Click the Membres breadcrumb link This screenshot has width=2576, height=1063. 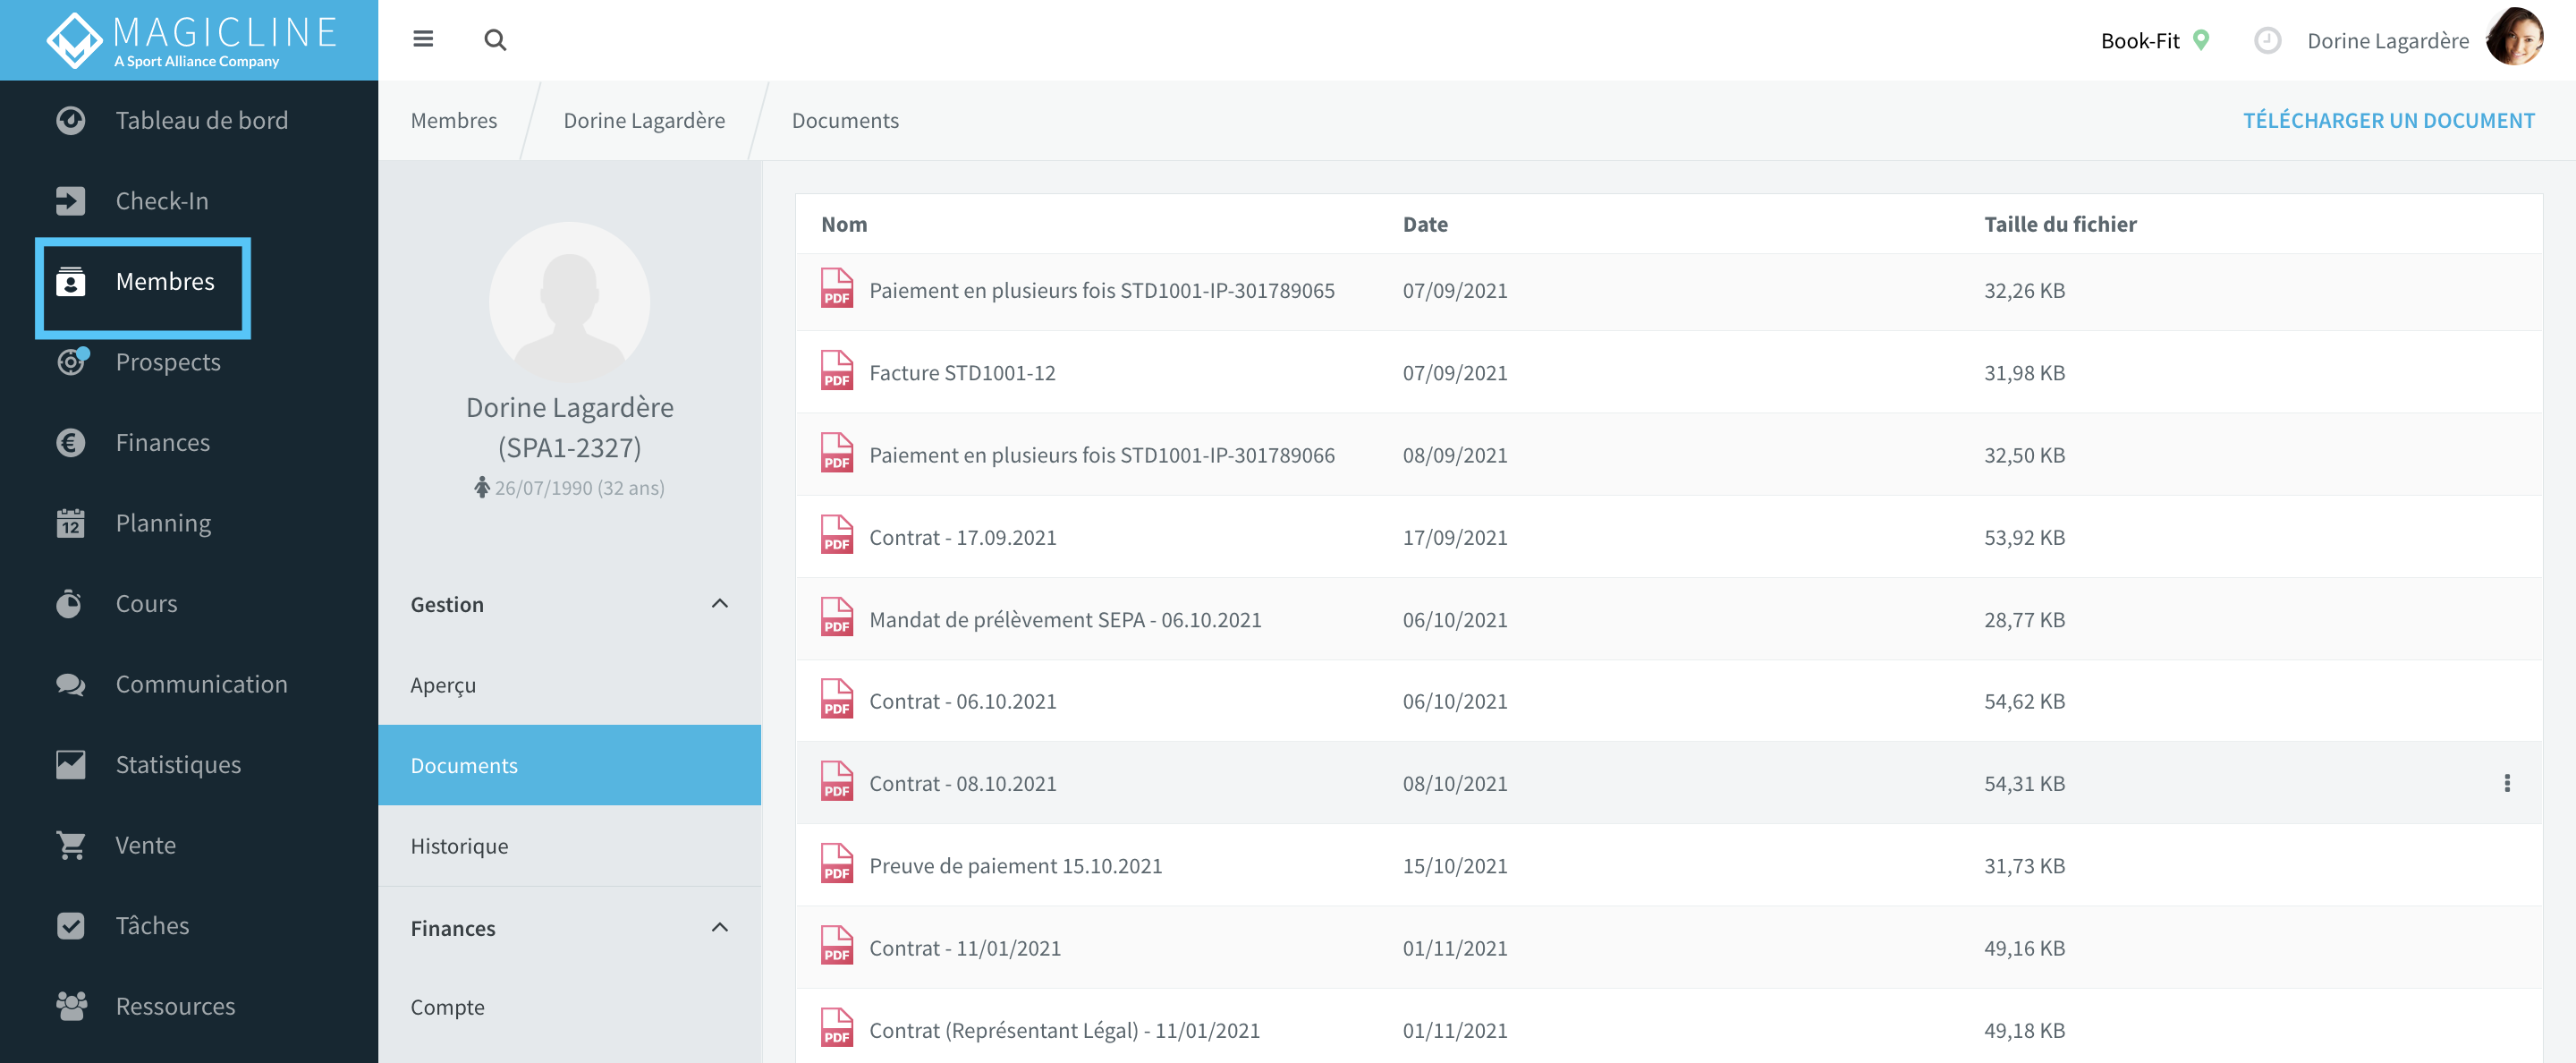pos(453,120)
